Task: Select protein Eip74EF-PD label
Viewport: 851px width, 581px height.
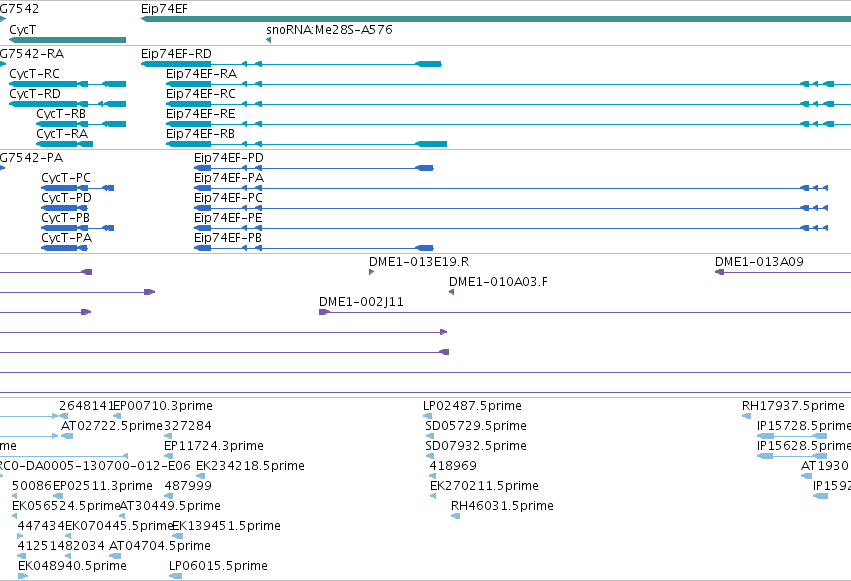Action: 228,158
